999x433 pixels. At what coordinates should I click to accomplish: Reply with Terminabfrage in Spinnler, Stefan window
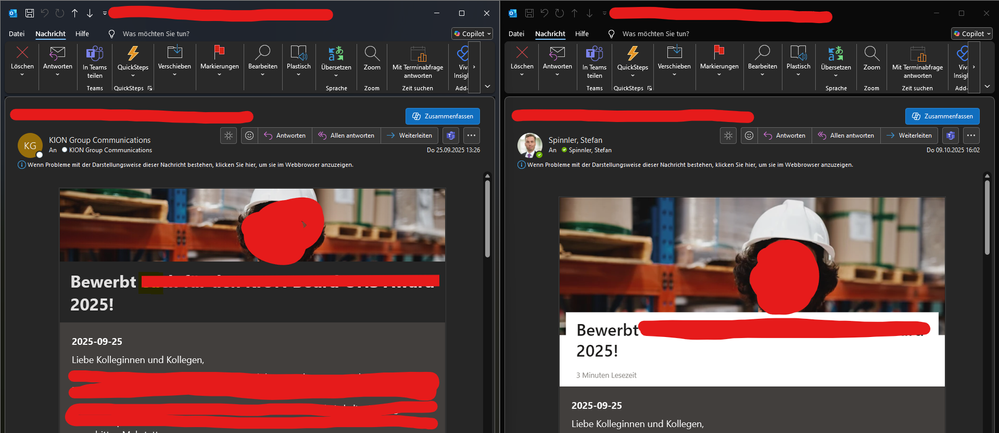[x=917, y=62]
